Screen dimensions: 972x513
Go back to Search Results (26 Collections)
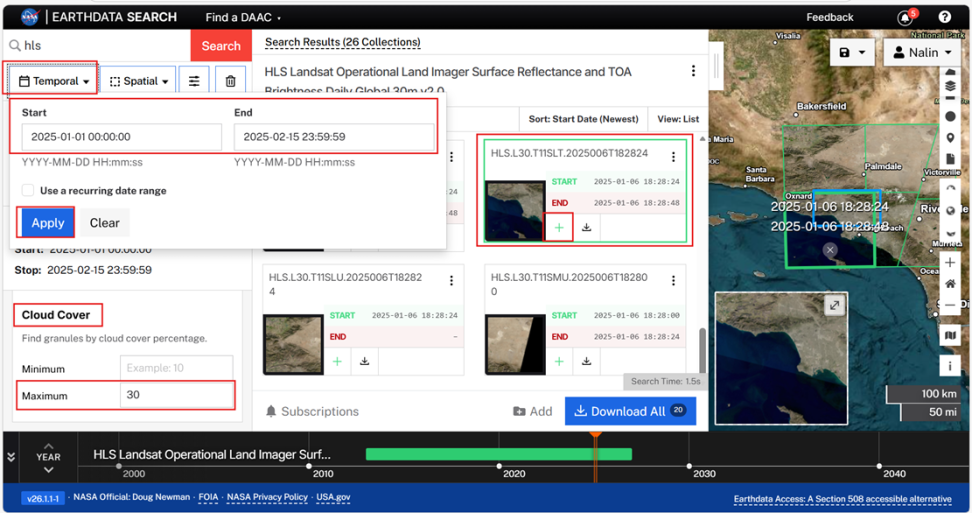[342, 42]
